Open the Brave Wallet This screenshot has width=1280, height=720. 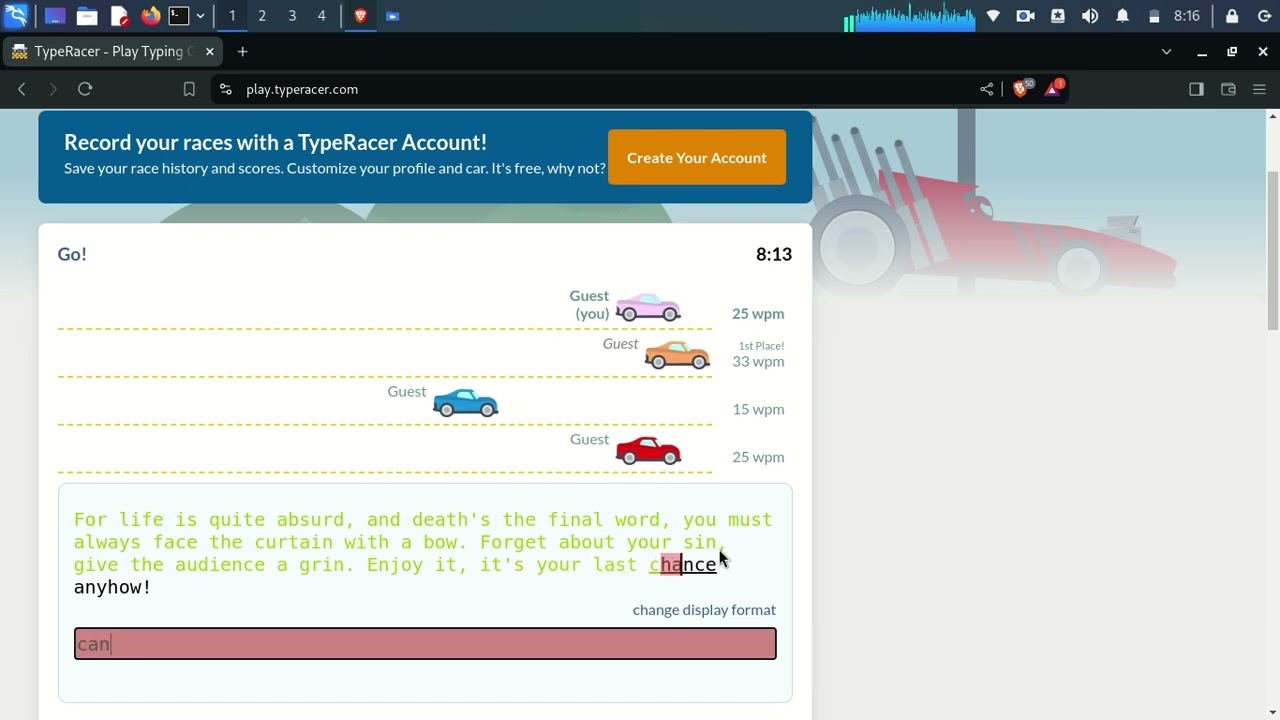(x=1228, y=89)
